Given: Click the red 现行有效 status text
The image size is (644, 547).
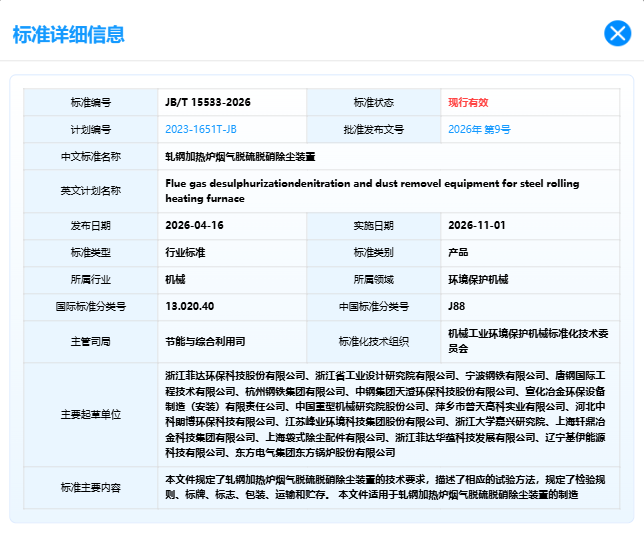Looking at the screenshot, I should [468, 102].
